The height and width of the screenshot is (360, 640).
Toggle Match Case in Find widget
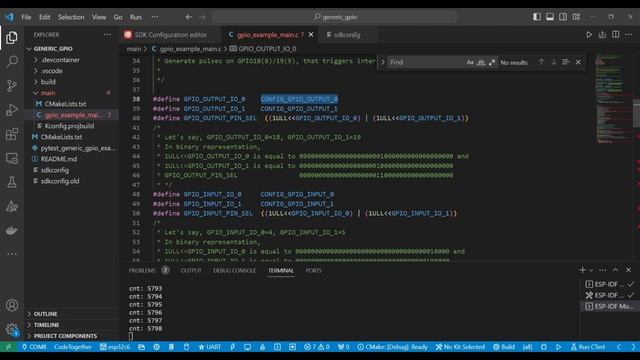pos(470,62)
